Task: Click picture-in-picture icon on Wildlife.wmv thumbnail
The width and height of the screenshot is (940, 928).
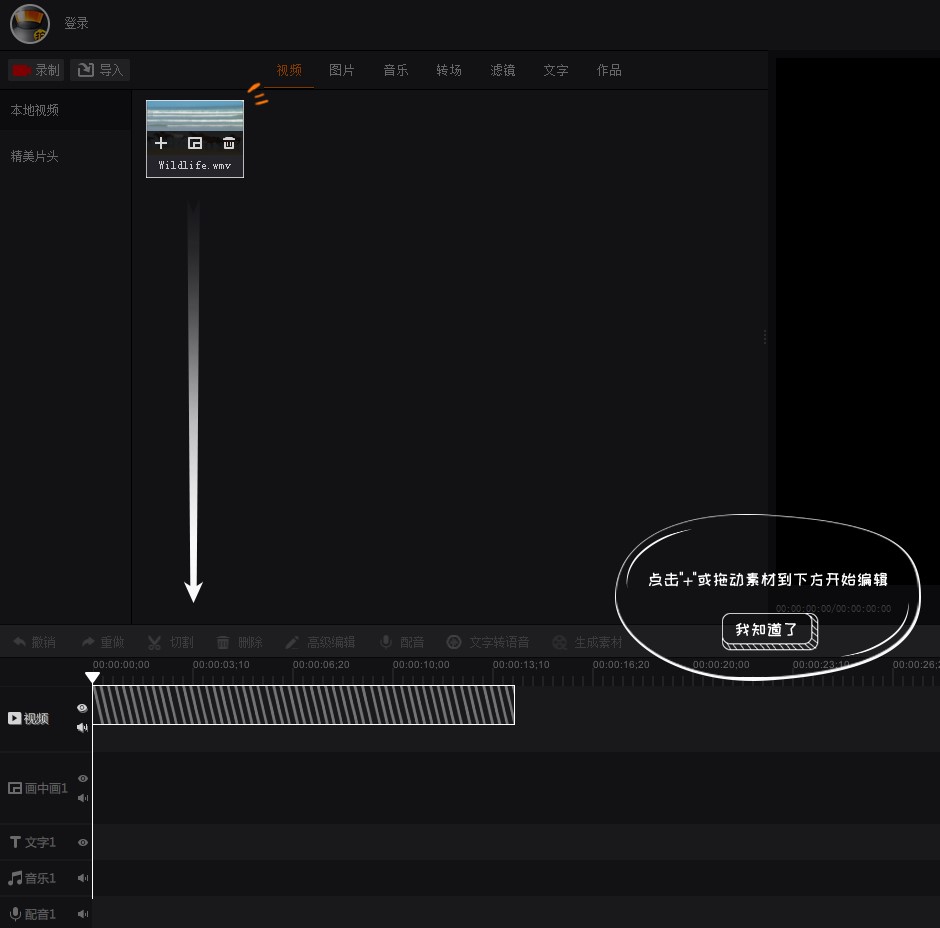Action: point(195,143)
